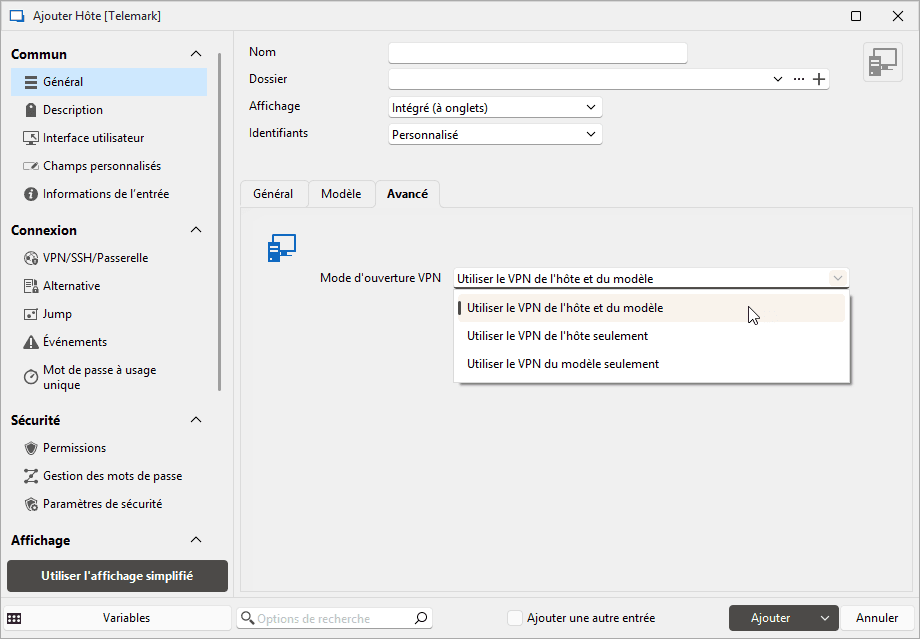Open the VPN/SSH/Passerelle section
920x639 pixels.
click(95, 258)
